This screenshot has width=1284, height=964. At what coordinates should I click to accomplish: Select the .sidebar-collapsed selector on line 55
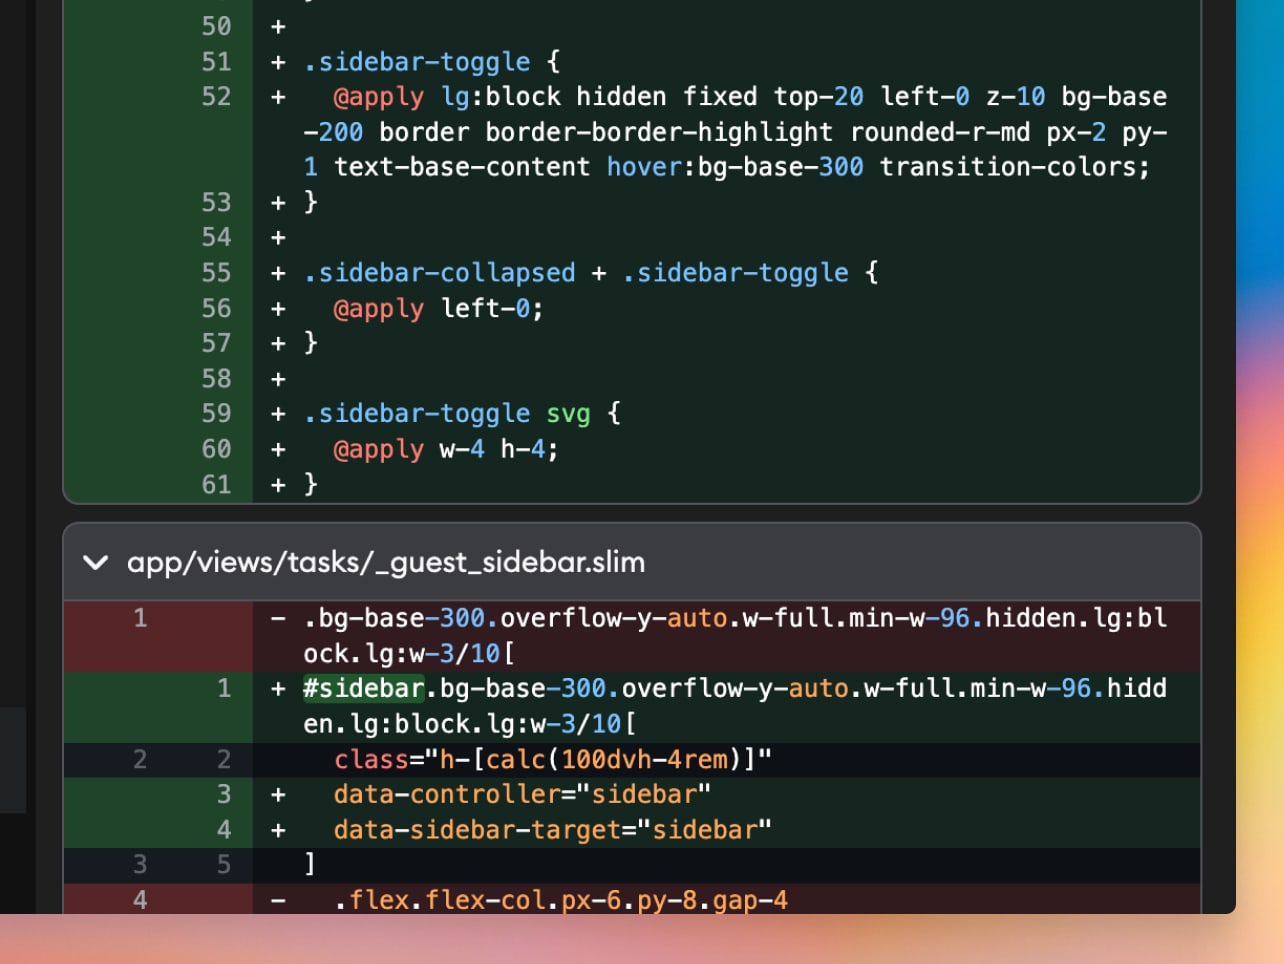point(439,272)
